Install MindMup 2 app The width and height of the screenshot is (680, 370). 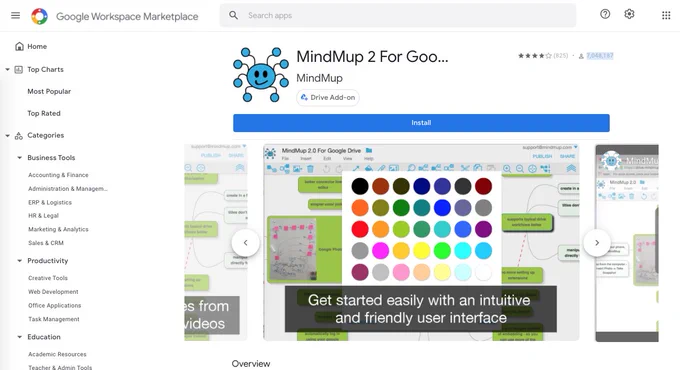[421, 123]
